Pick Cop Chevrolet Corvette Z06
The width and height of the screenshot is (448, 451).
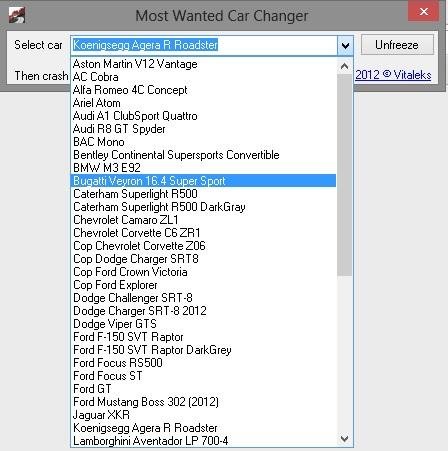tap(203, 246)
